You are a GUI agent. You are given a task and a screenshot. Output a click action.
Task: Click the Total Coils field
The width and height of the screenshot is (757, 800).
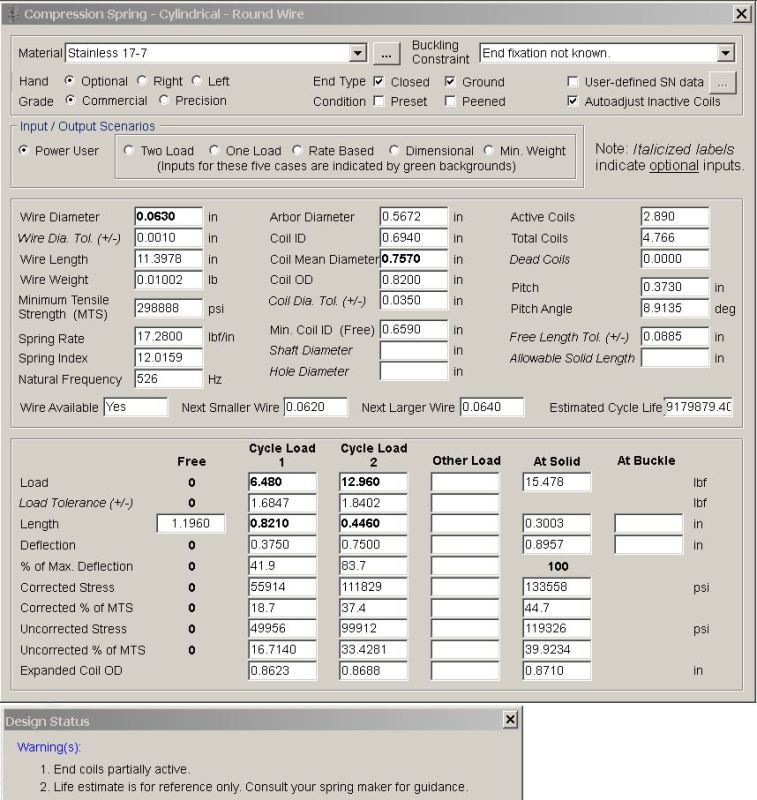675,238
